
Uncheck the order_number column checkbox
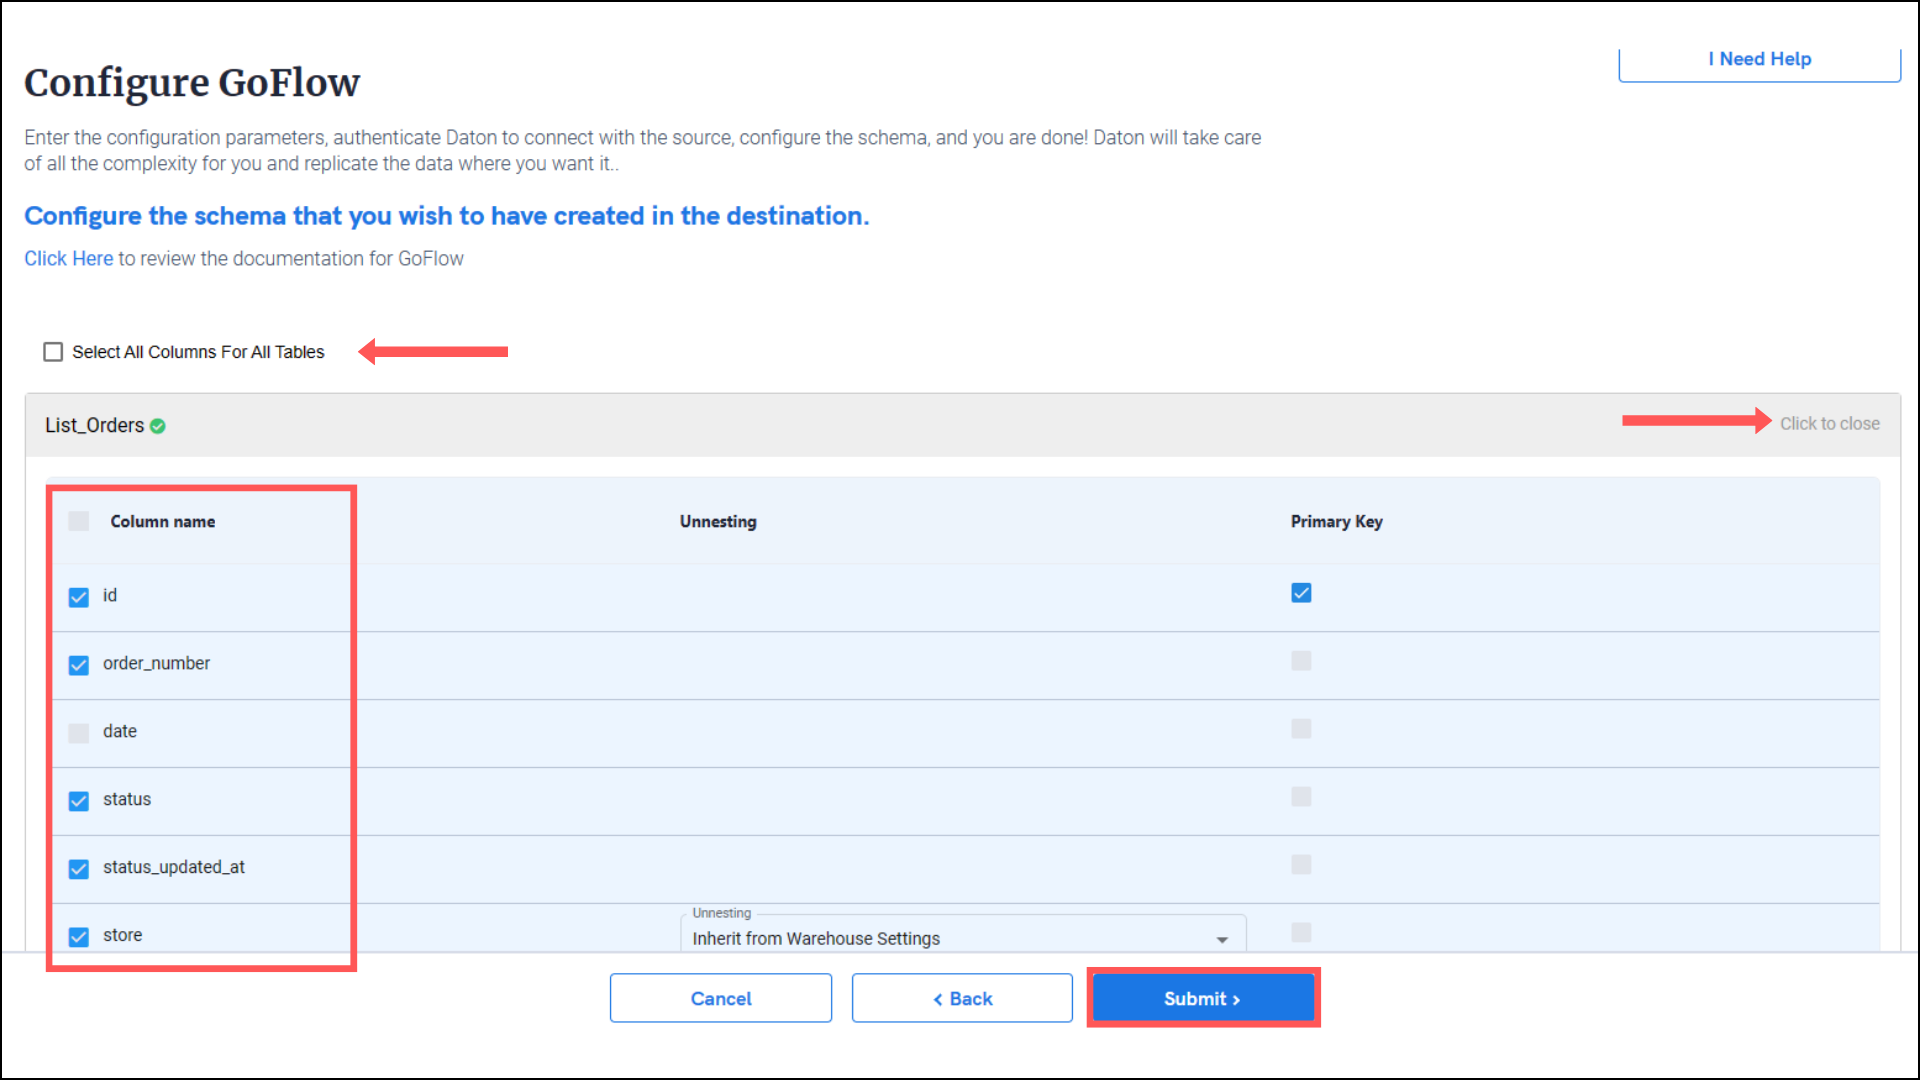[79, 665]
